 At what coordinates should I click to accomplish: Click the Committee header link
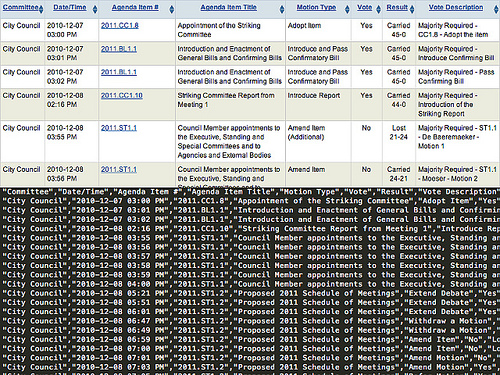(20, 7)
